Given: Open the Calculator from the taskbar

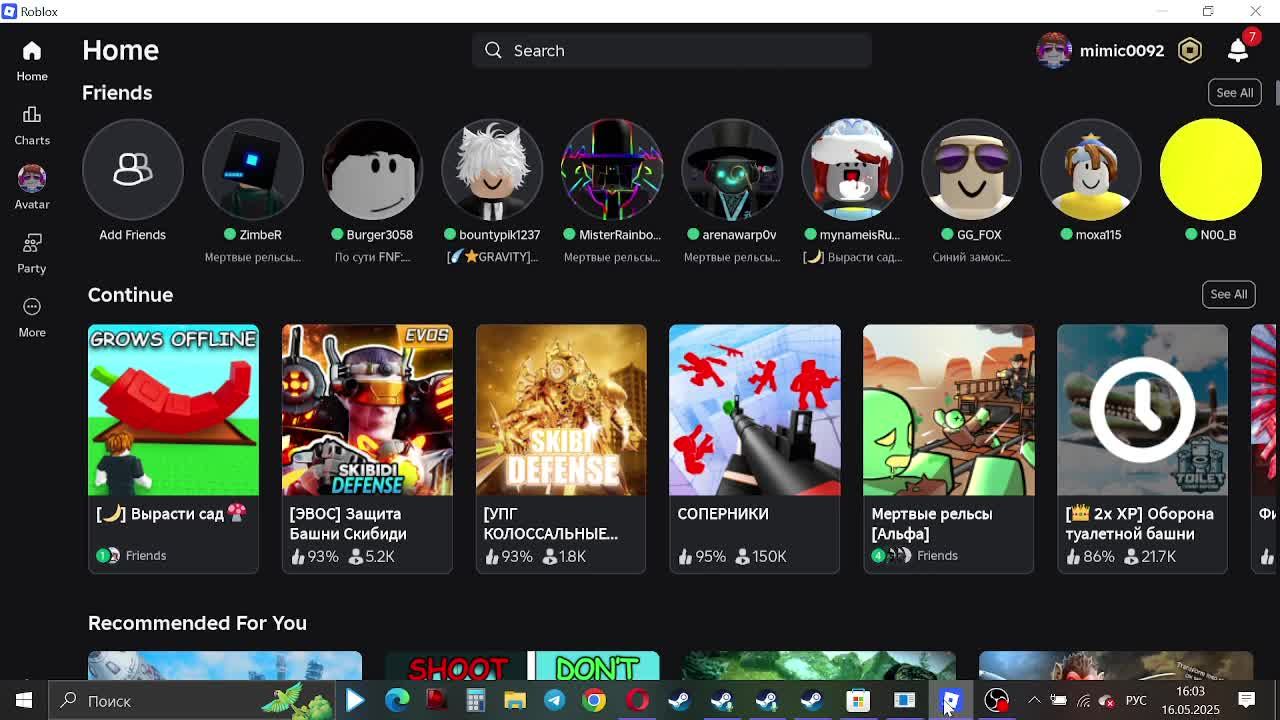Looking at the screenshot, I should 475,700.
